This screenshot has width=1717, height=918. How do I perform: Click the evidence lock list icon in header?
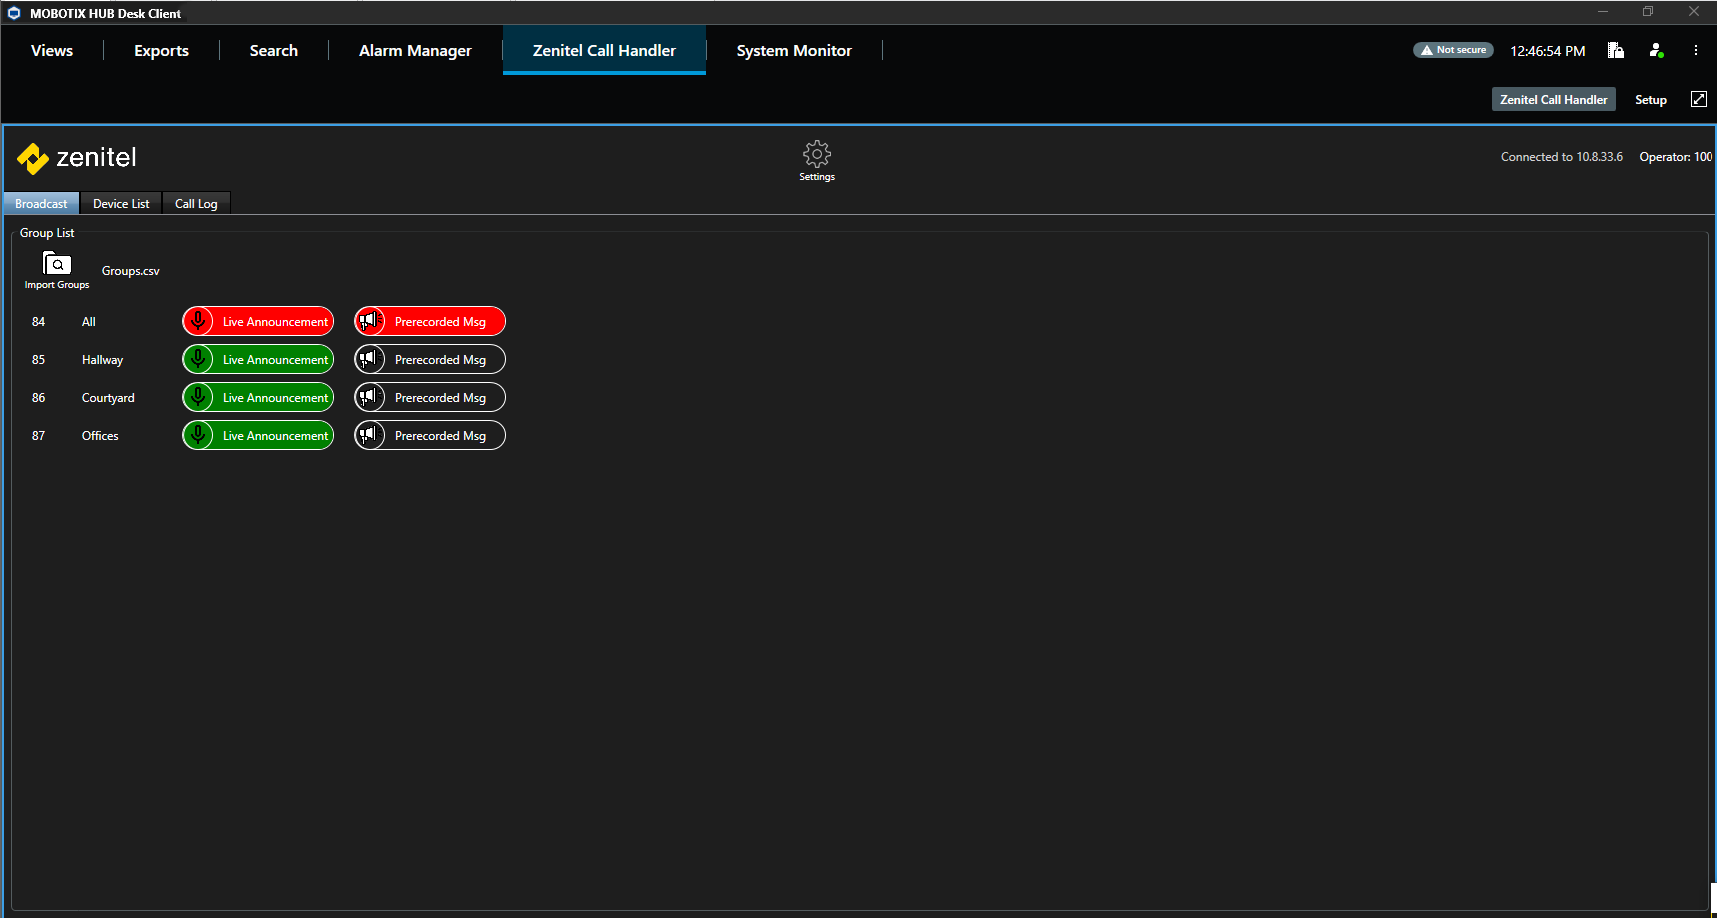[x=1615, y=50]
